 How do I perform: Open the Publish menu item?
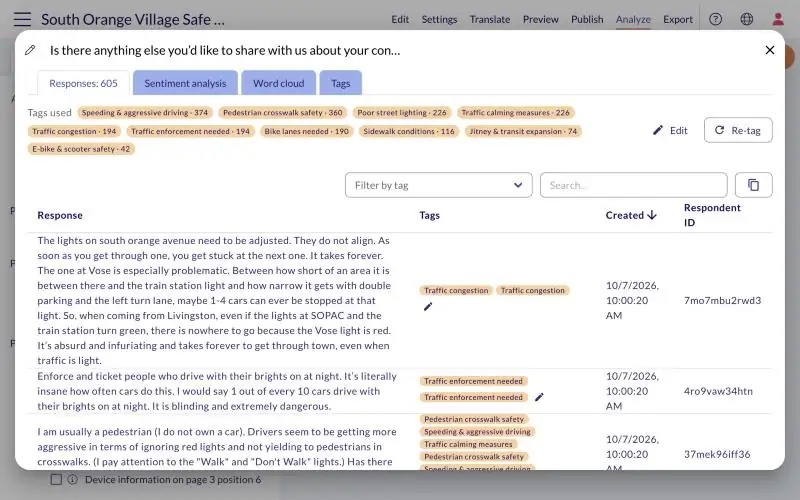[x=587, y=19]
